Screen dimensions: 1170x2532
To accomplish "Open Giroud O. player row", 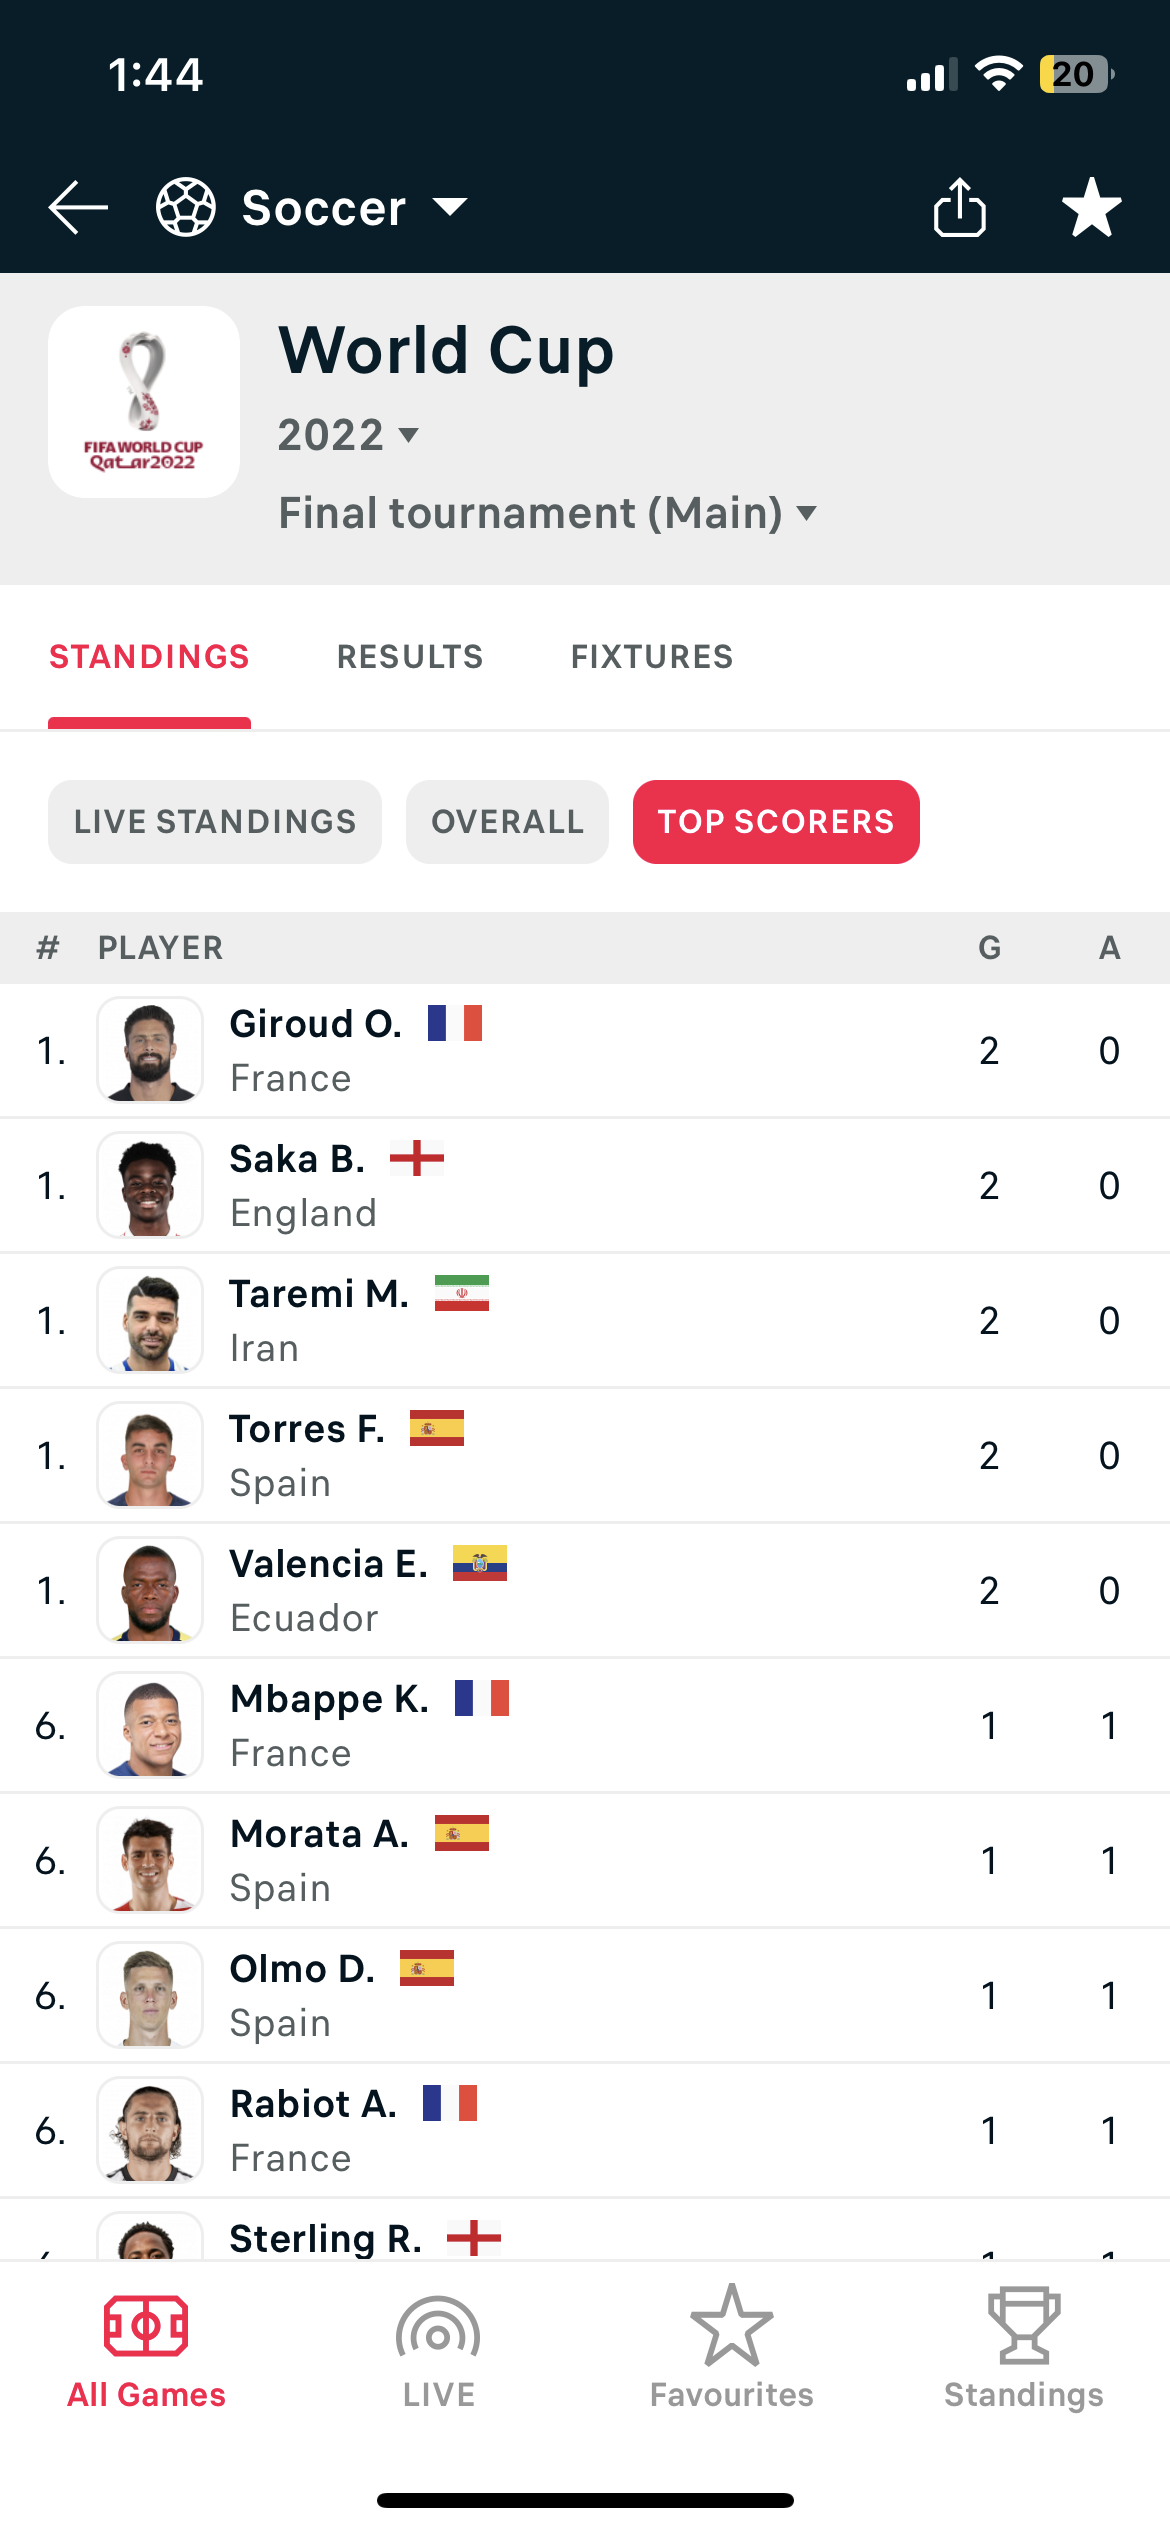I will point(585,1050).
